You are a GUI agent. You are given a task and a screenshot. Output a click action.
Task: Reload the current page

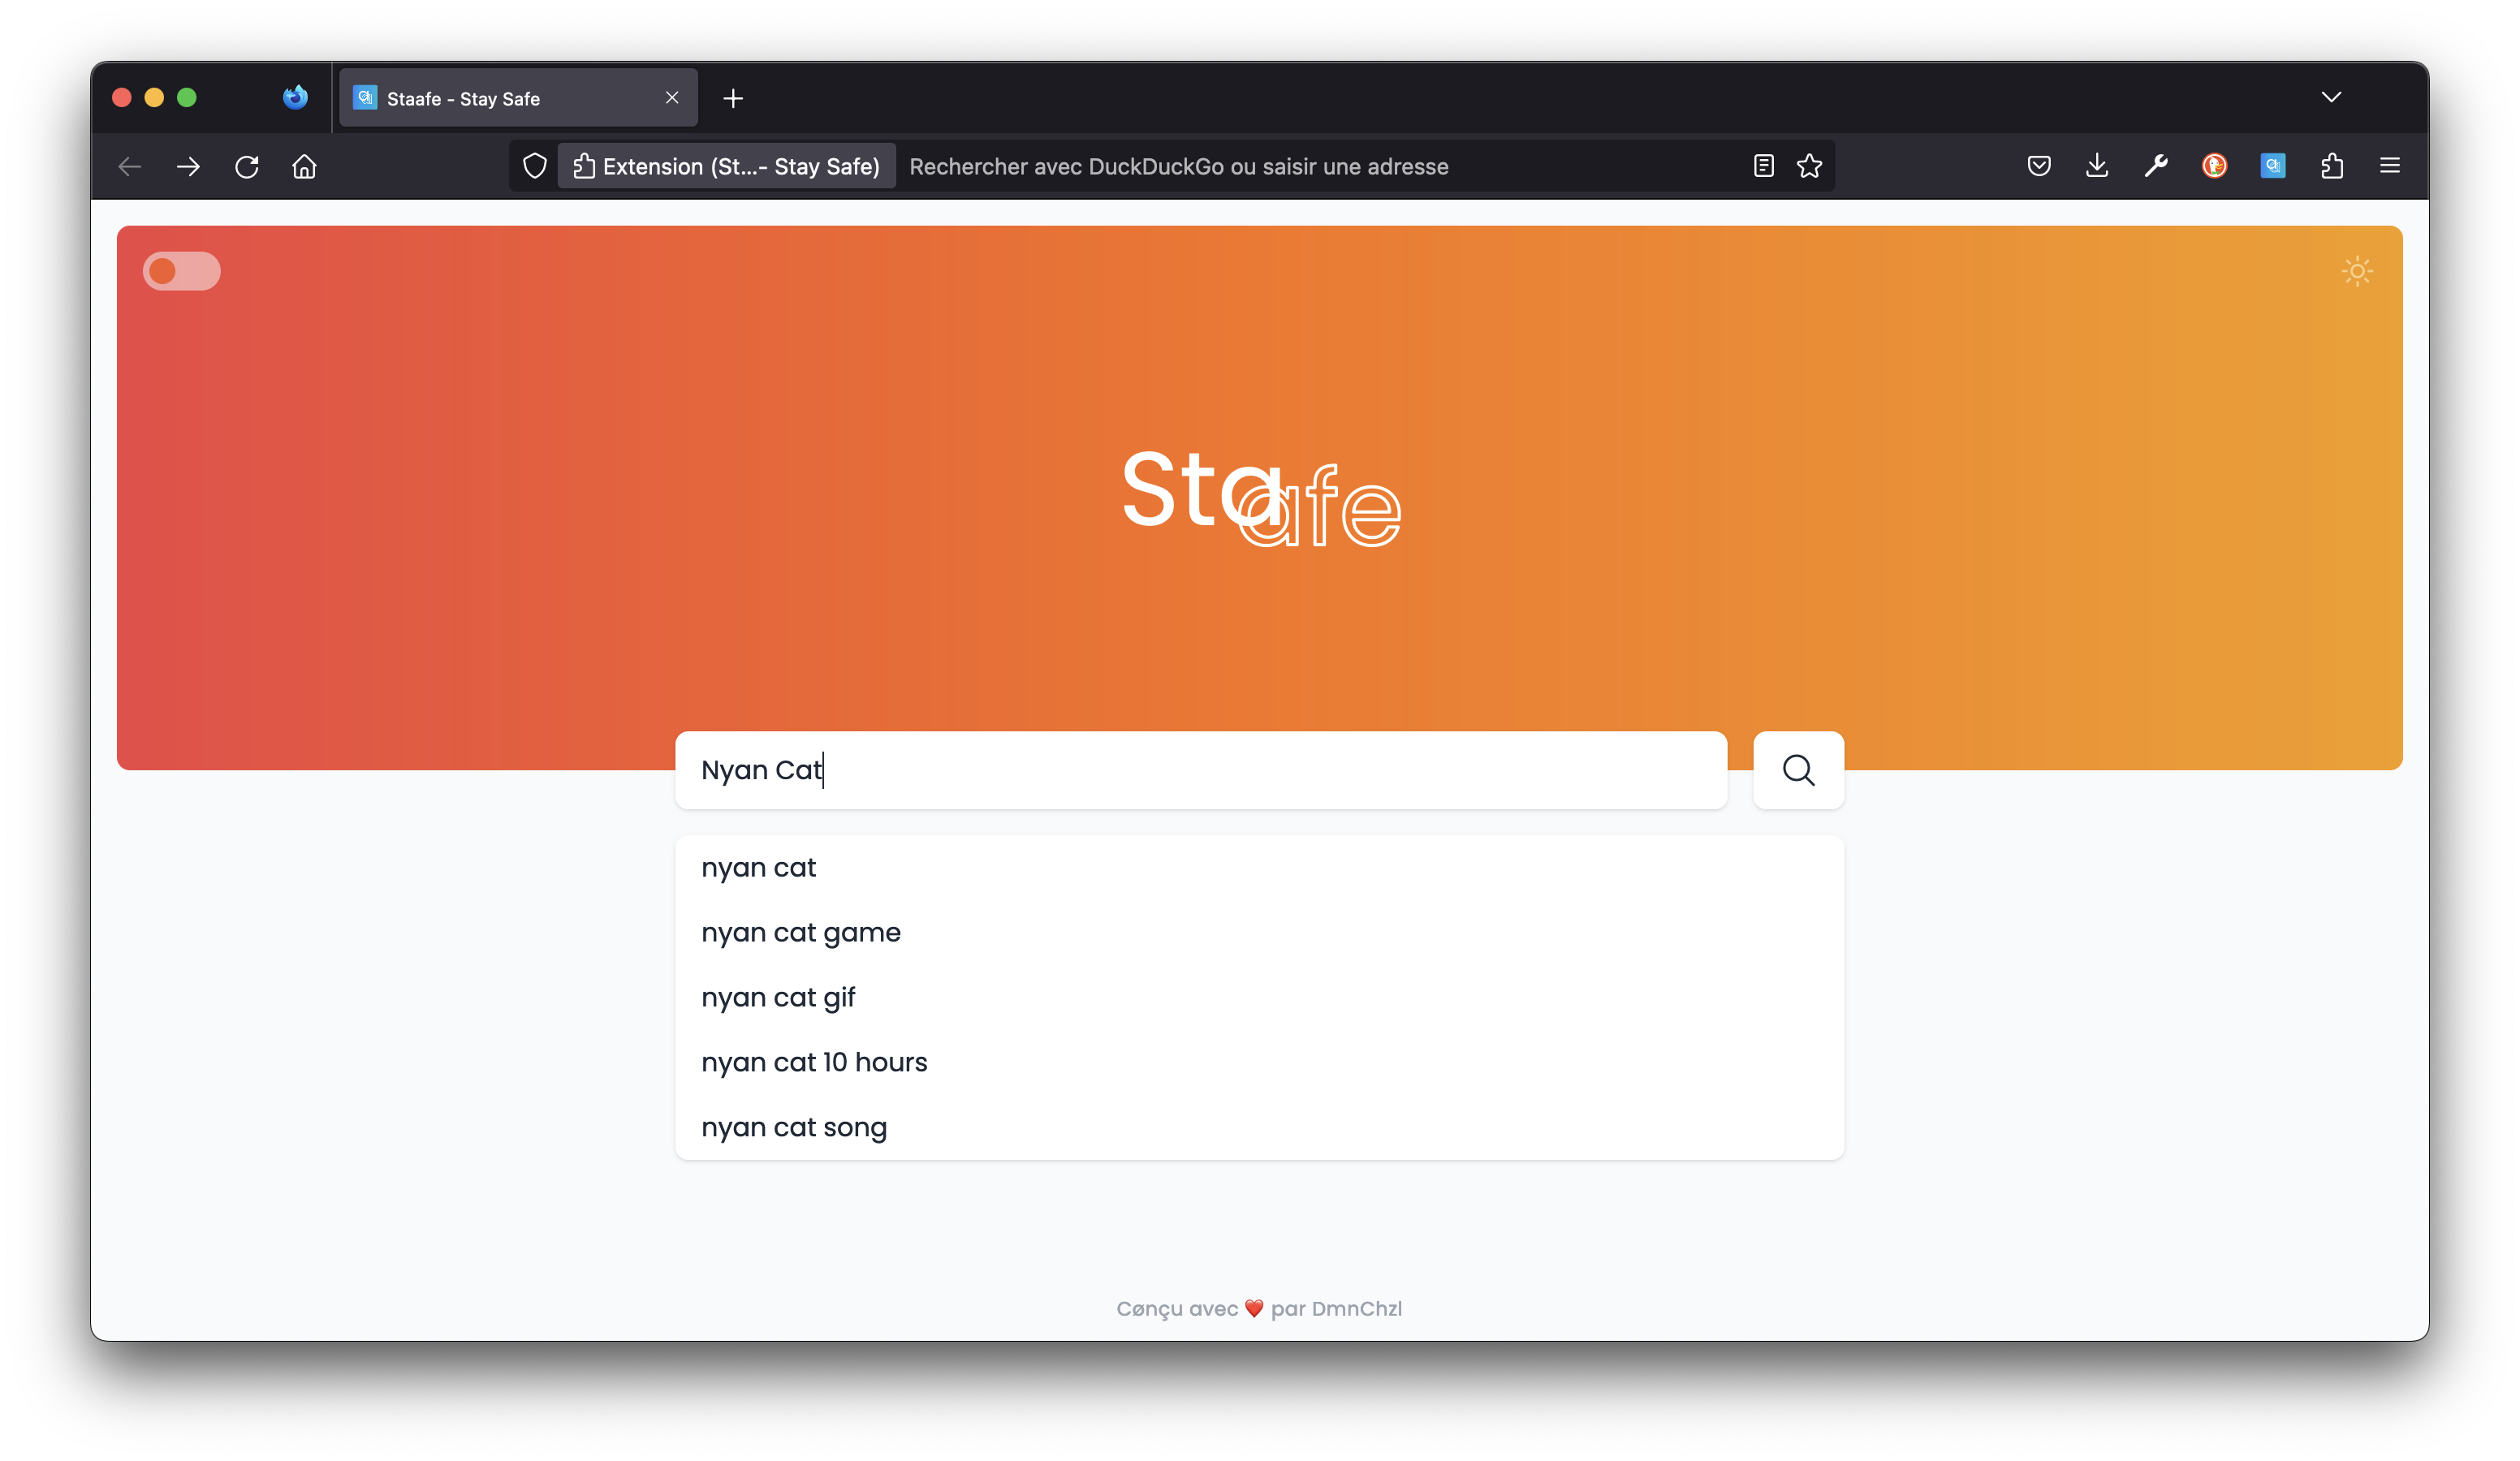[x=246, y=166]
